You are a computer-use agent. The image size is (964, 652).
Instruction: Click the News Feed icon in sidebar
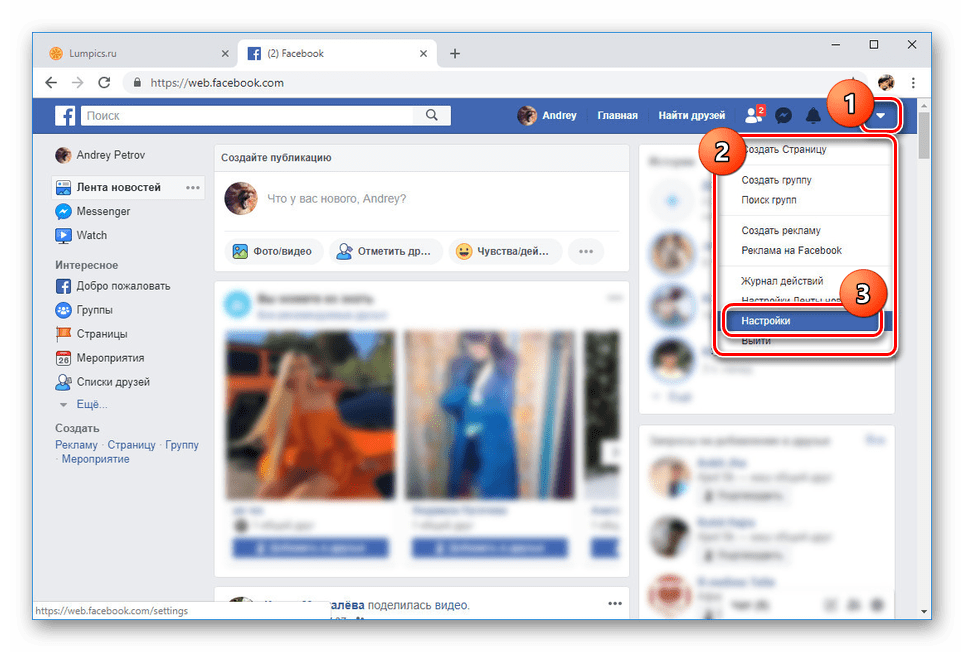[x=63, y=187]
